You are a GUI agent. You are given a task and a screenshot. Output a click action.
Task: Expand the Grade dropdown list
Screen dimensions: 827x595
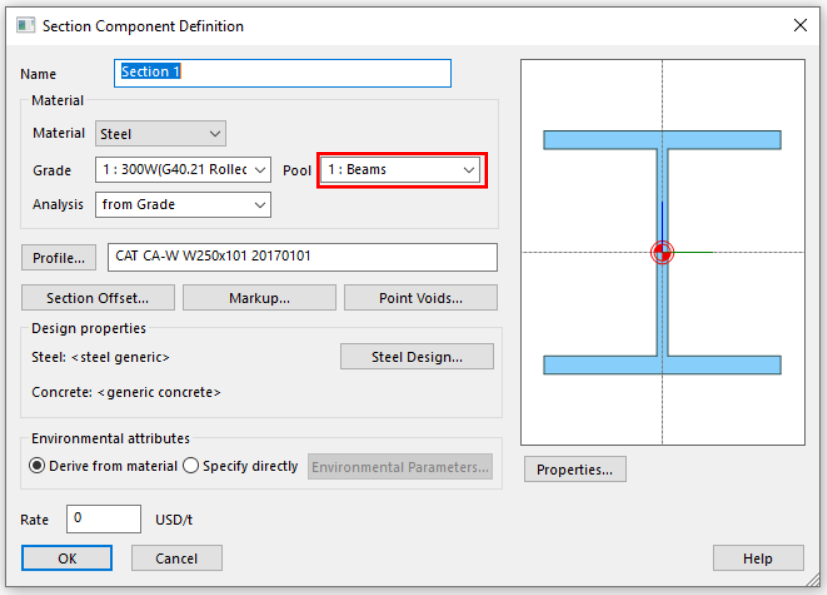(184, 170)
